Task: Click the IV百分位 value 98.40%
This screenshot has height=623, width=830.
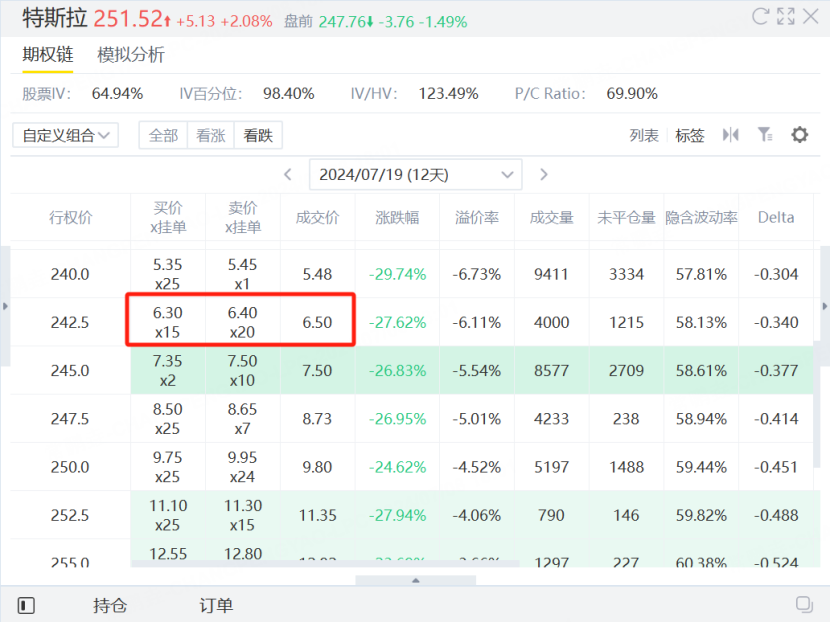Action: pos(288,94)
